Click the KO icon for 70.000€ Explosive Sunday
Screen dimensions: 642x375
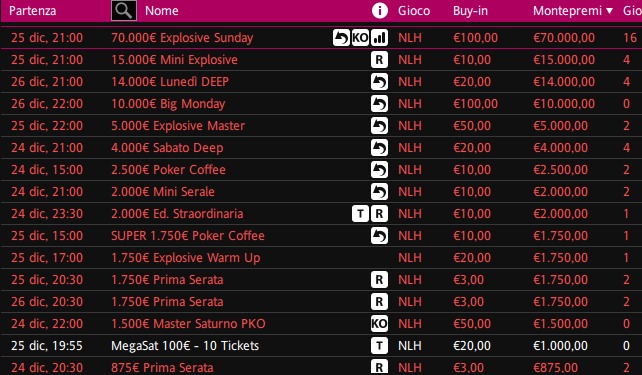[360, 38]
